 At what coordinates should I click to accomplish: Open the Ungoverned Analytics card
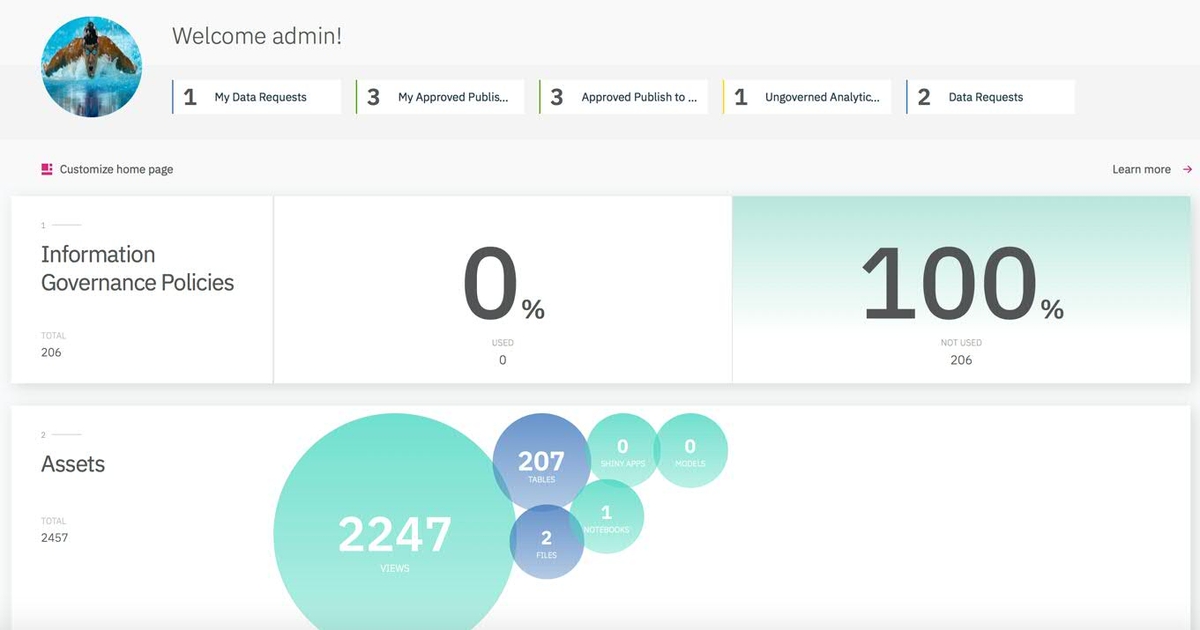pos(807,96)
